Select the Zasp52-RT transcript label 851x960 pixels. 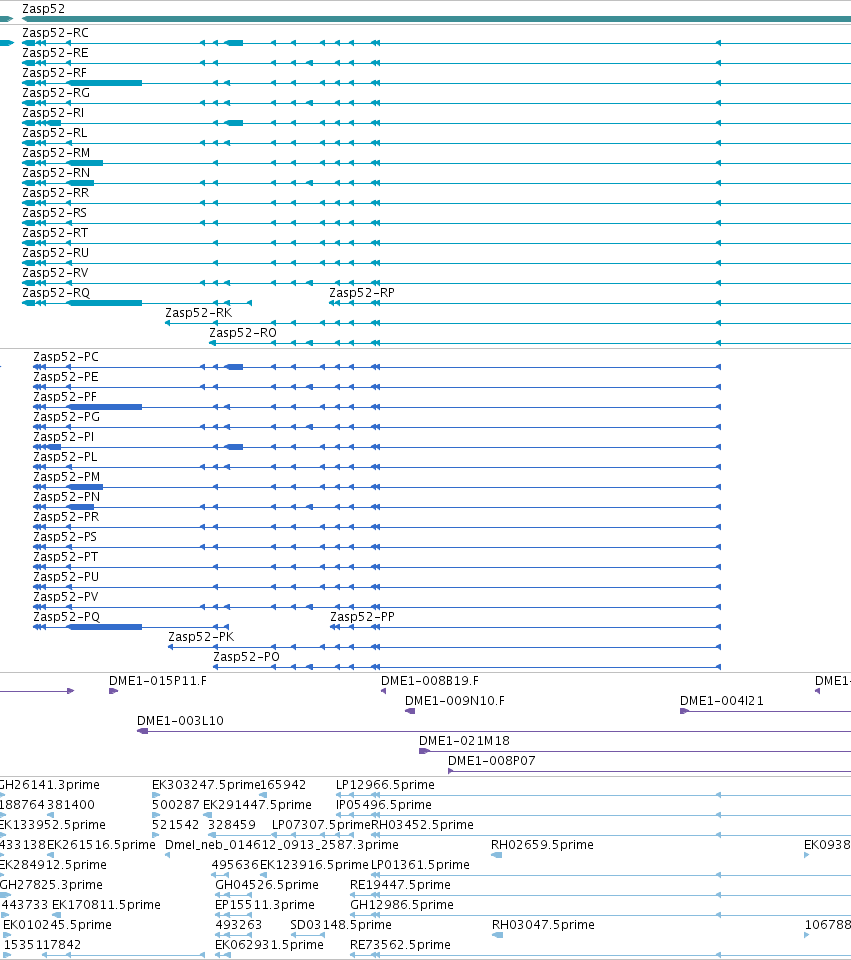click(55, 233)
